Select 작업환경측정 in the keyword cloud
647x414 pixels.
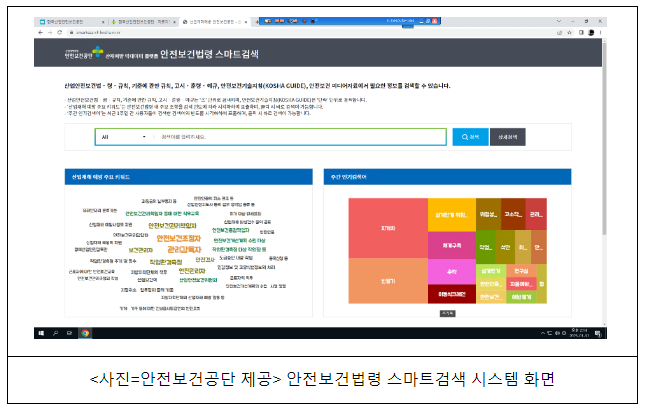pyautogui.click(x=166, y=262)
